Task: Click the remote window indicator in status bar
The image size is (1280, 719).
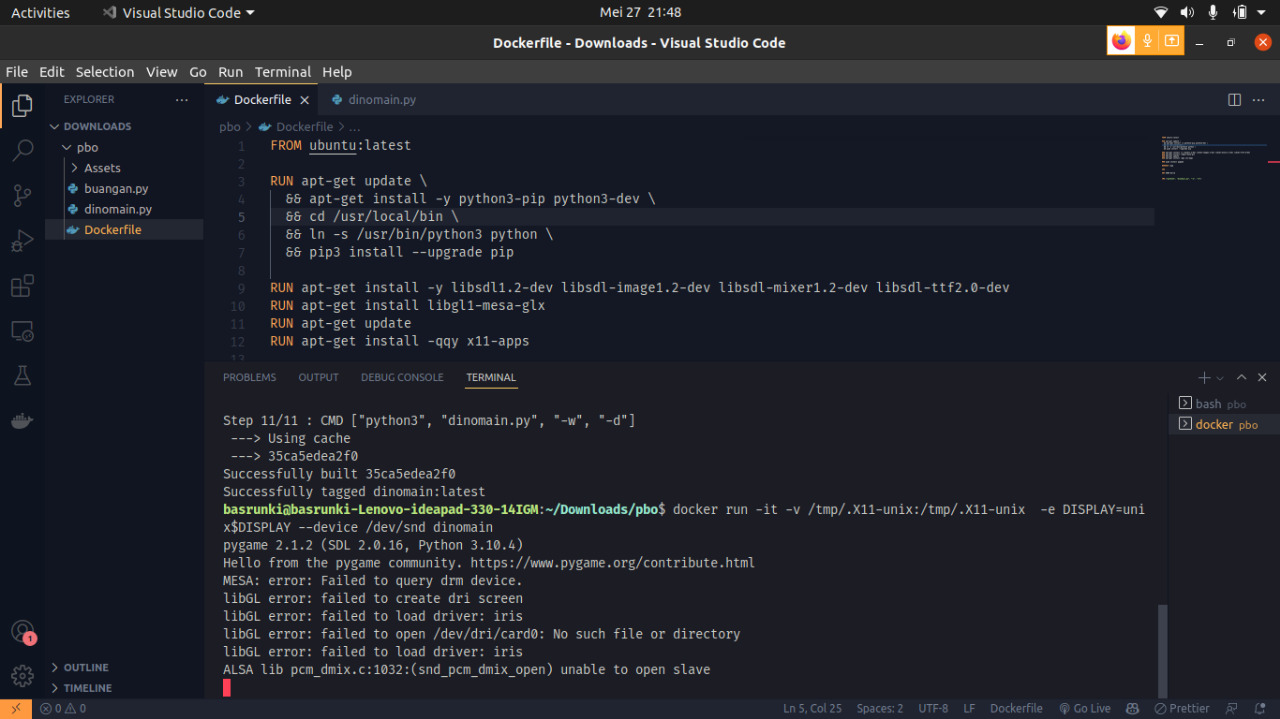Action: click(16, 708)
